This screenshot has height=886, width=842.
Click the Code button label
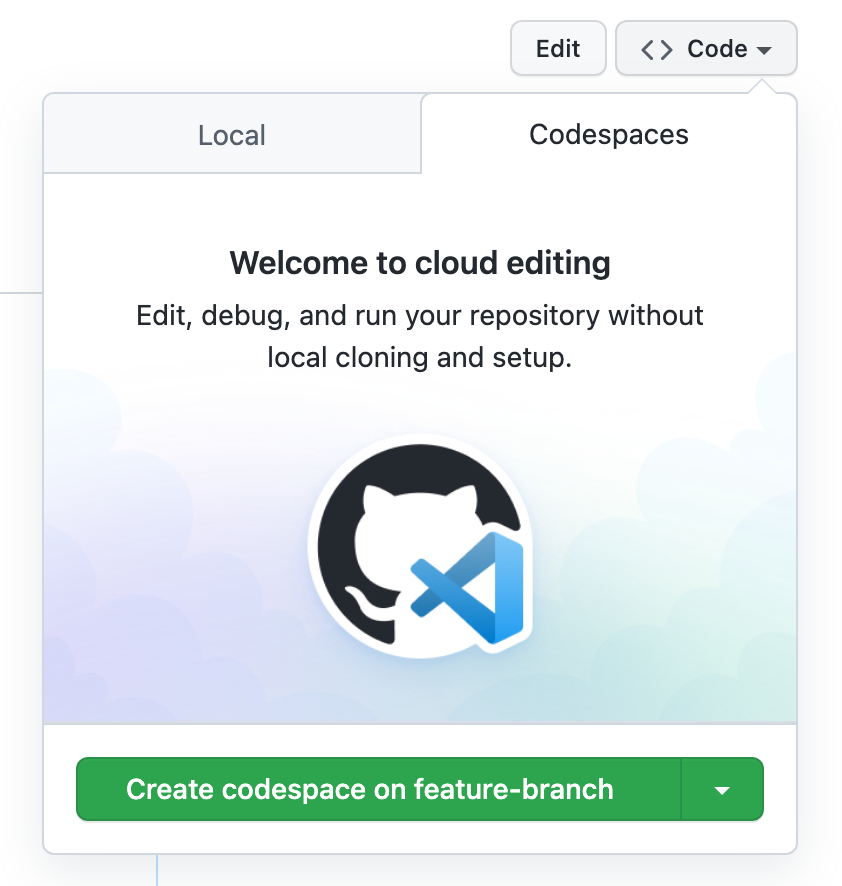coord(717,49)
